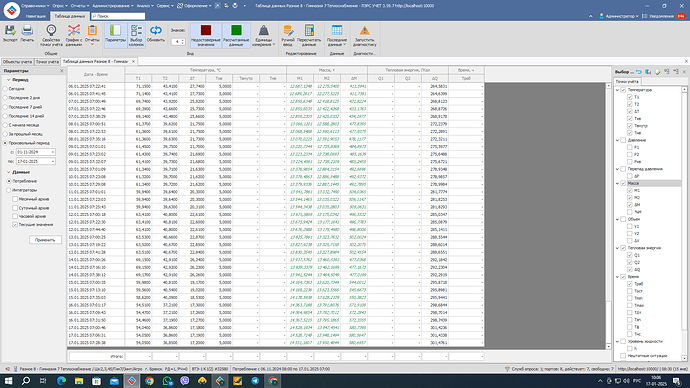Screen dimensions: 690x388
Task: Click the table vertical scrollbar
Action: click(609, 215)
